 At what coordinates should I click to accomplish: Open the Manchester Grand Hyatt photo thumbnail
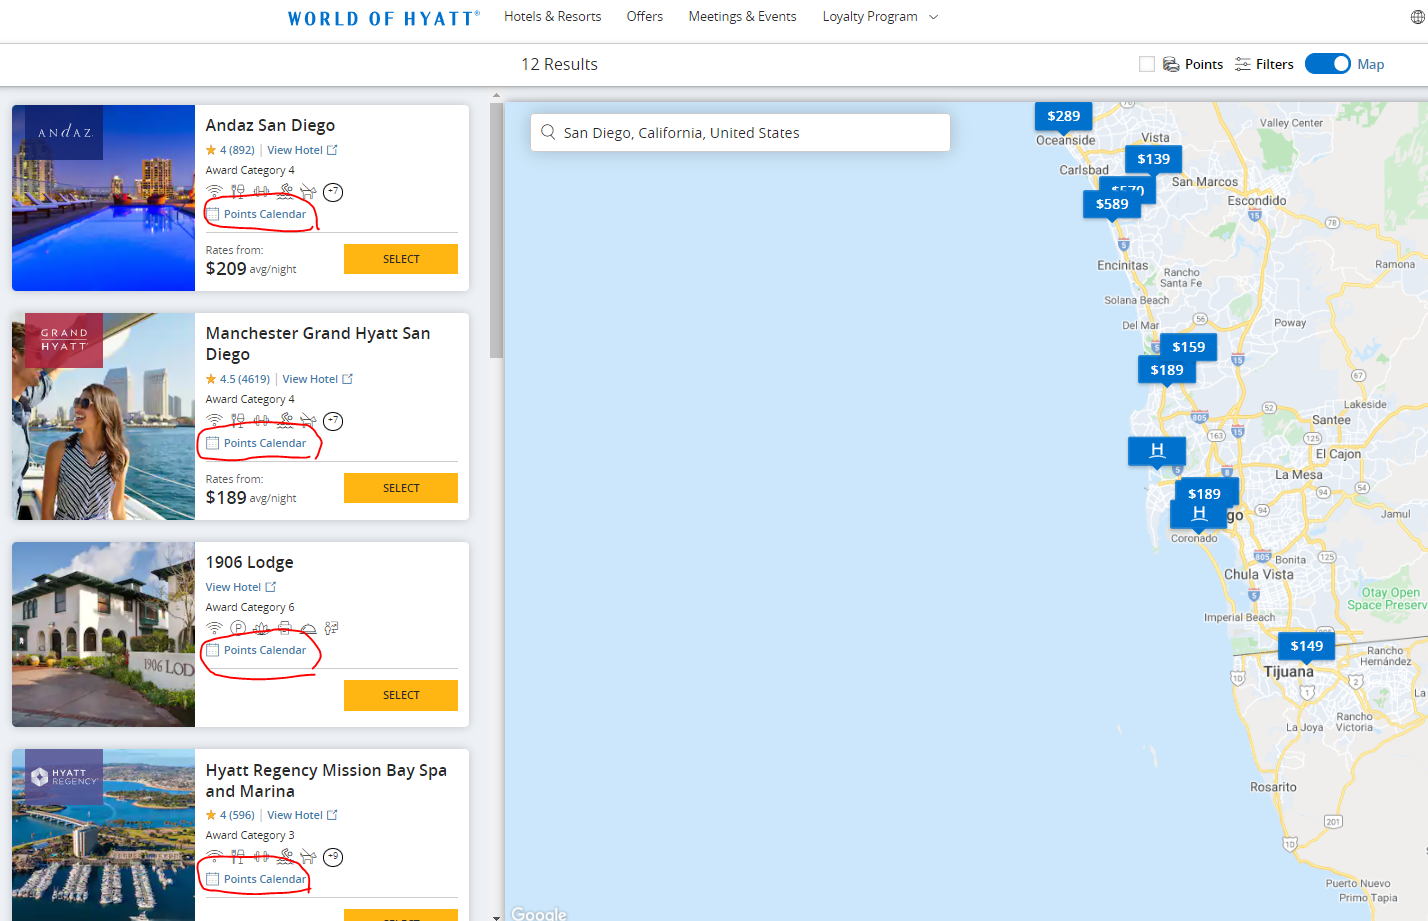[x=103, y=416]
